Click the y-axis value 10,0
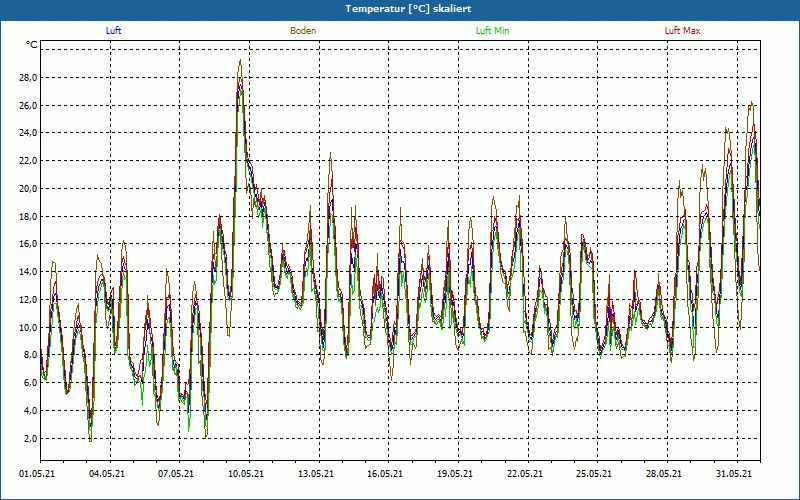Image resolution: width=800 pixels, height=500 pixels. point(28,328)
